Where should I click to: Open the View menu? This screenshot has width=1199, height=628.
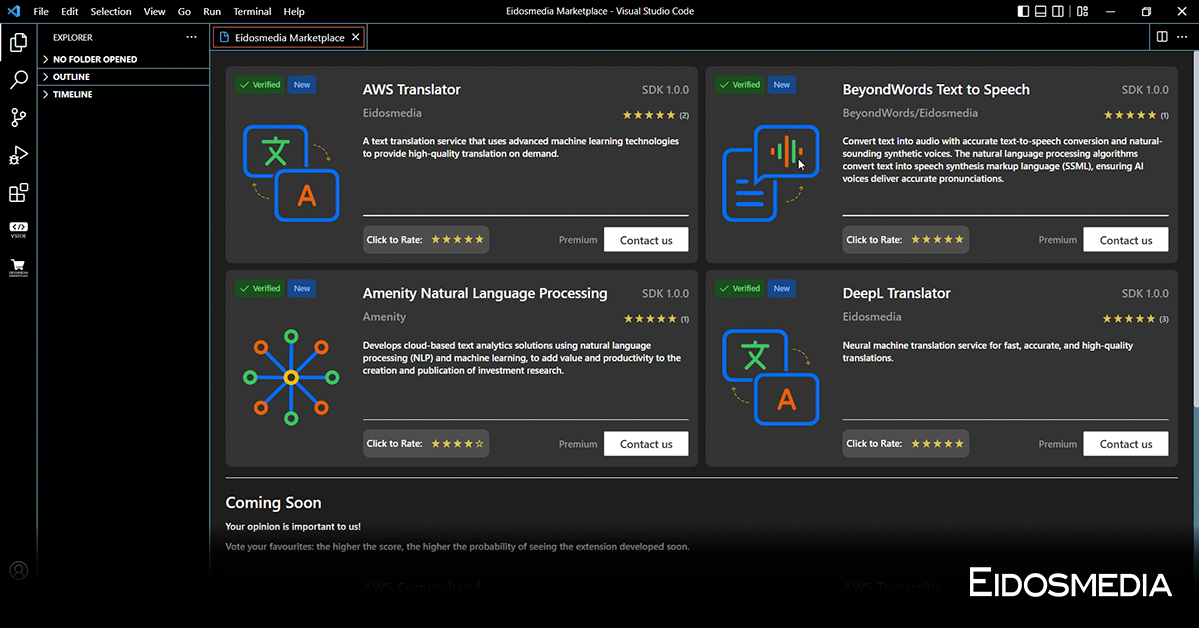(154, 11)
